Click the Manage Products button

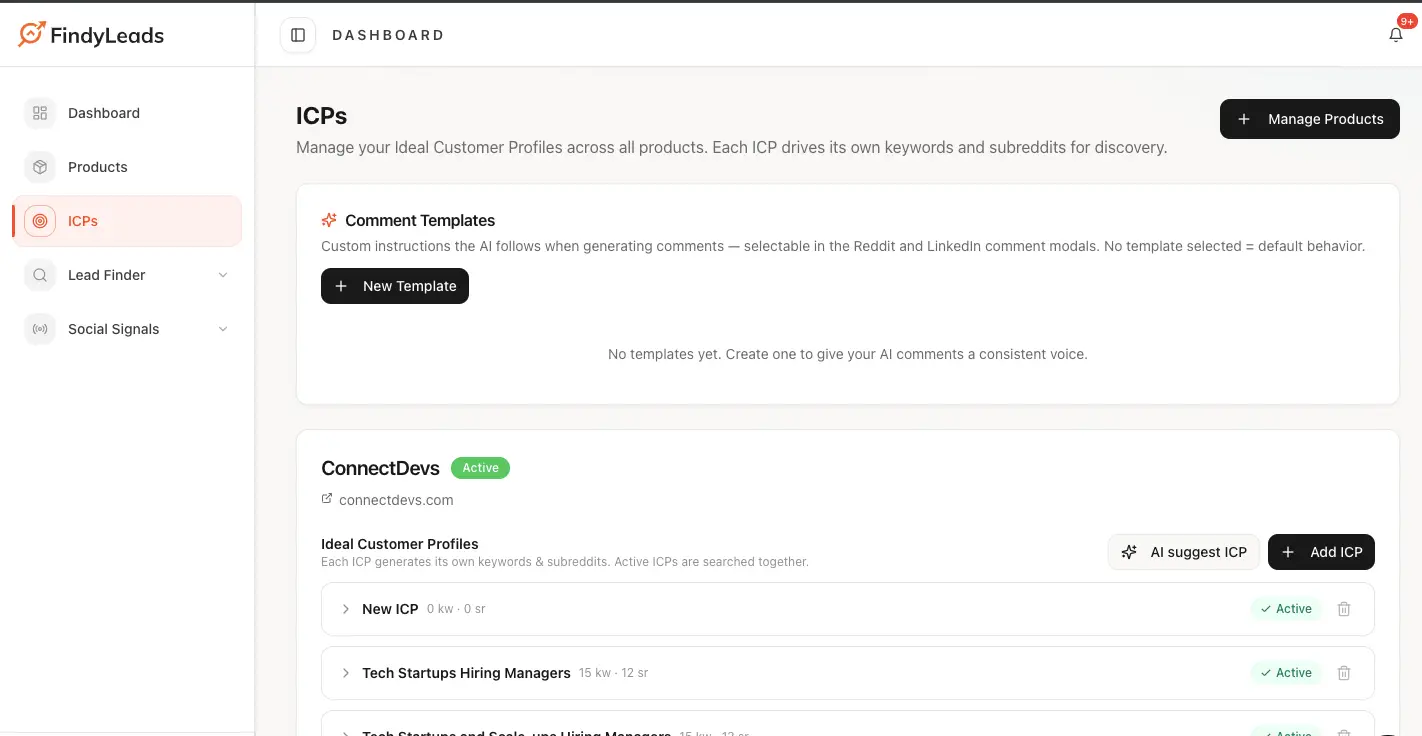[1310, 119]
